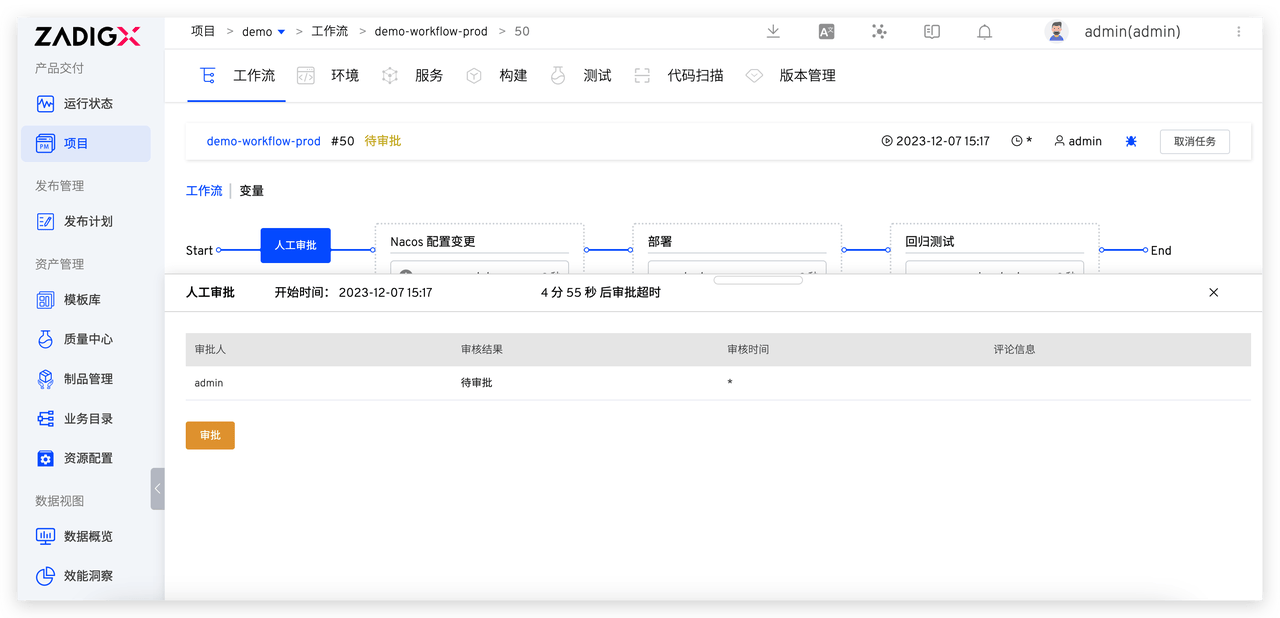Click the language translation icon
Screen dimensions: 1280x618
click(x=826, y=32)
